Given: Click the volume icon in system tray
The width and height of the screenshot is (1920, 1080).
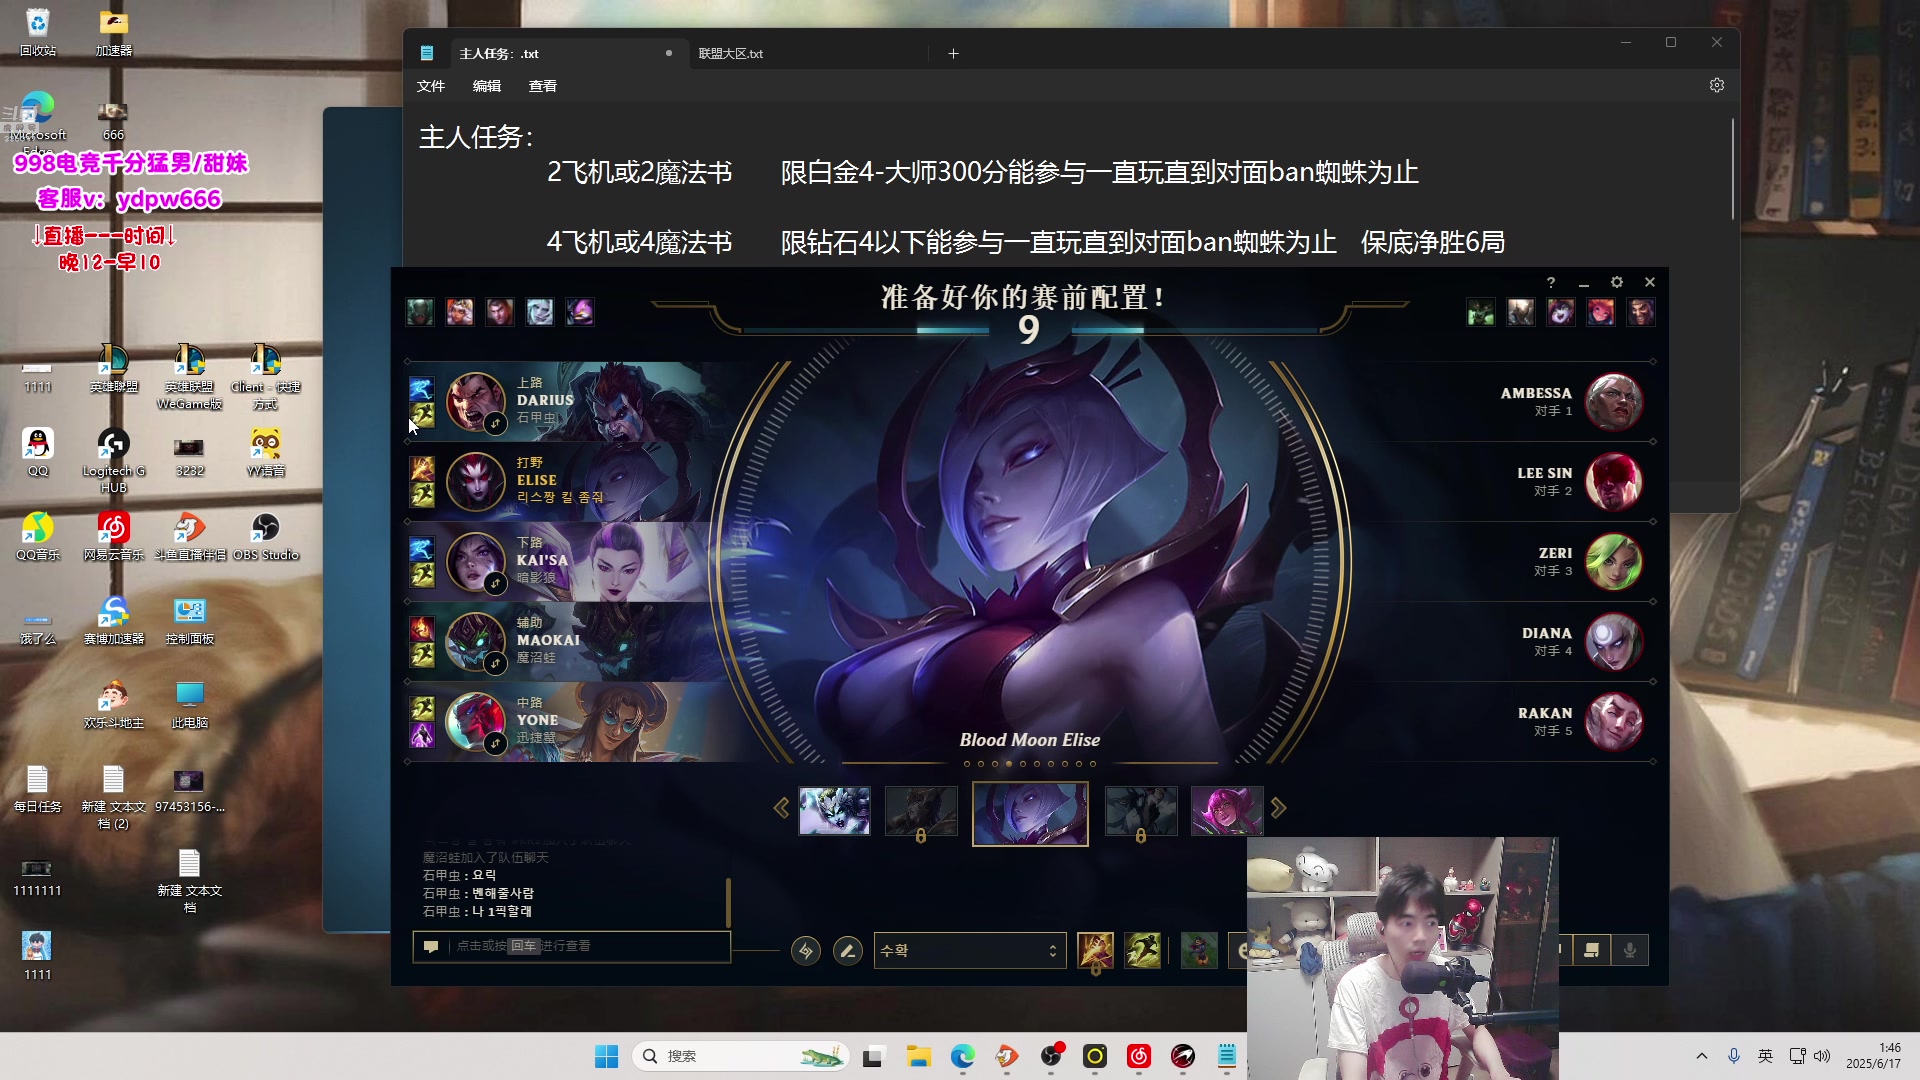Looking at the screenshot, I should coord(1822,1056).
